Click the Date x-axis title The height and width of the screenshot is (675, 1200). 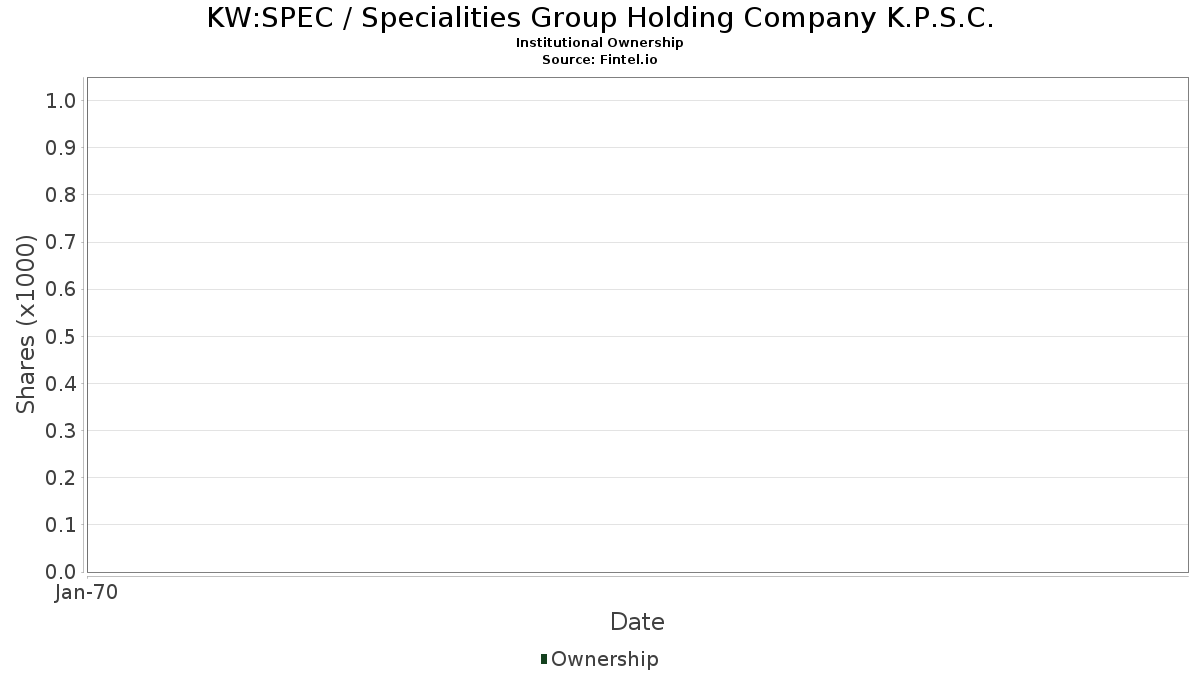click(x=637, y=622)
